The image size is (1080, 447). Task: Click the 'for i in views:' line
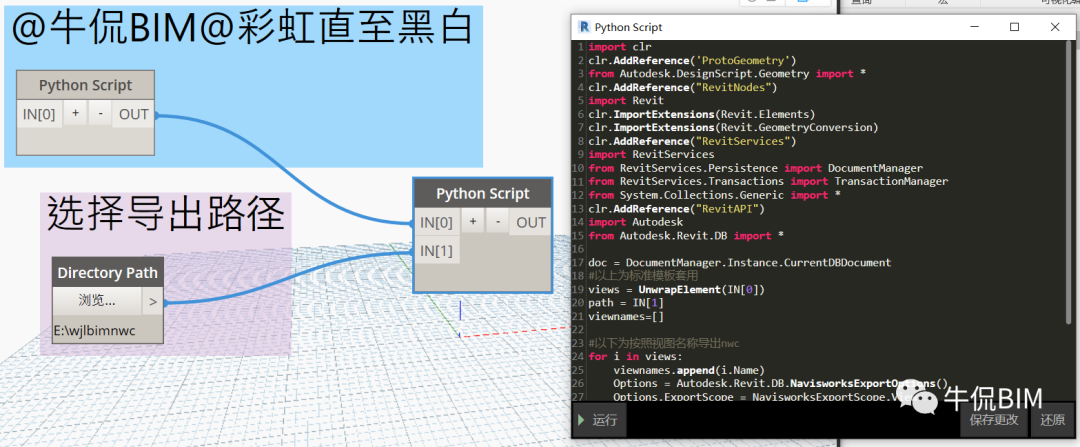635,357
